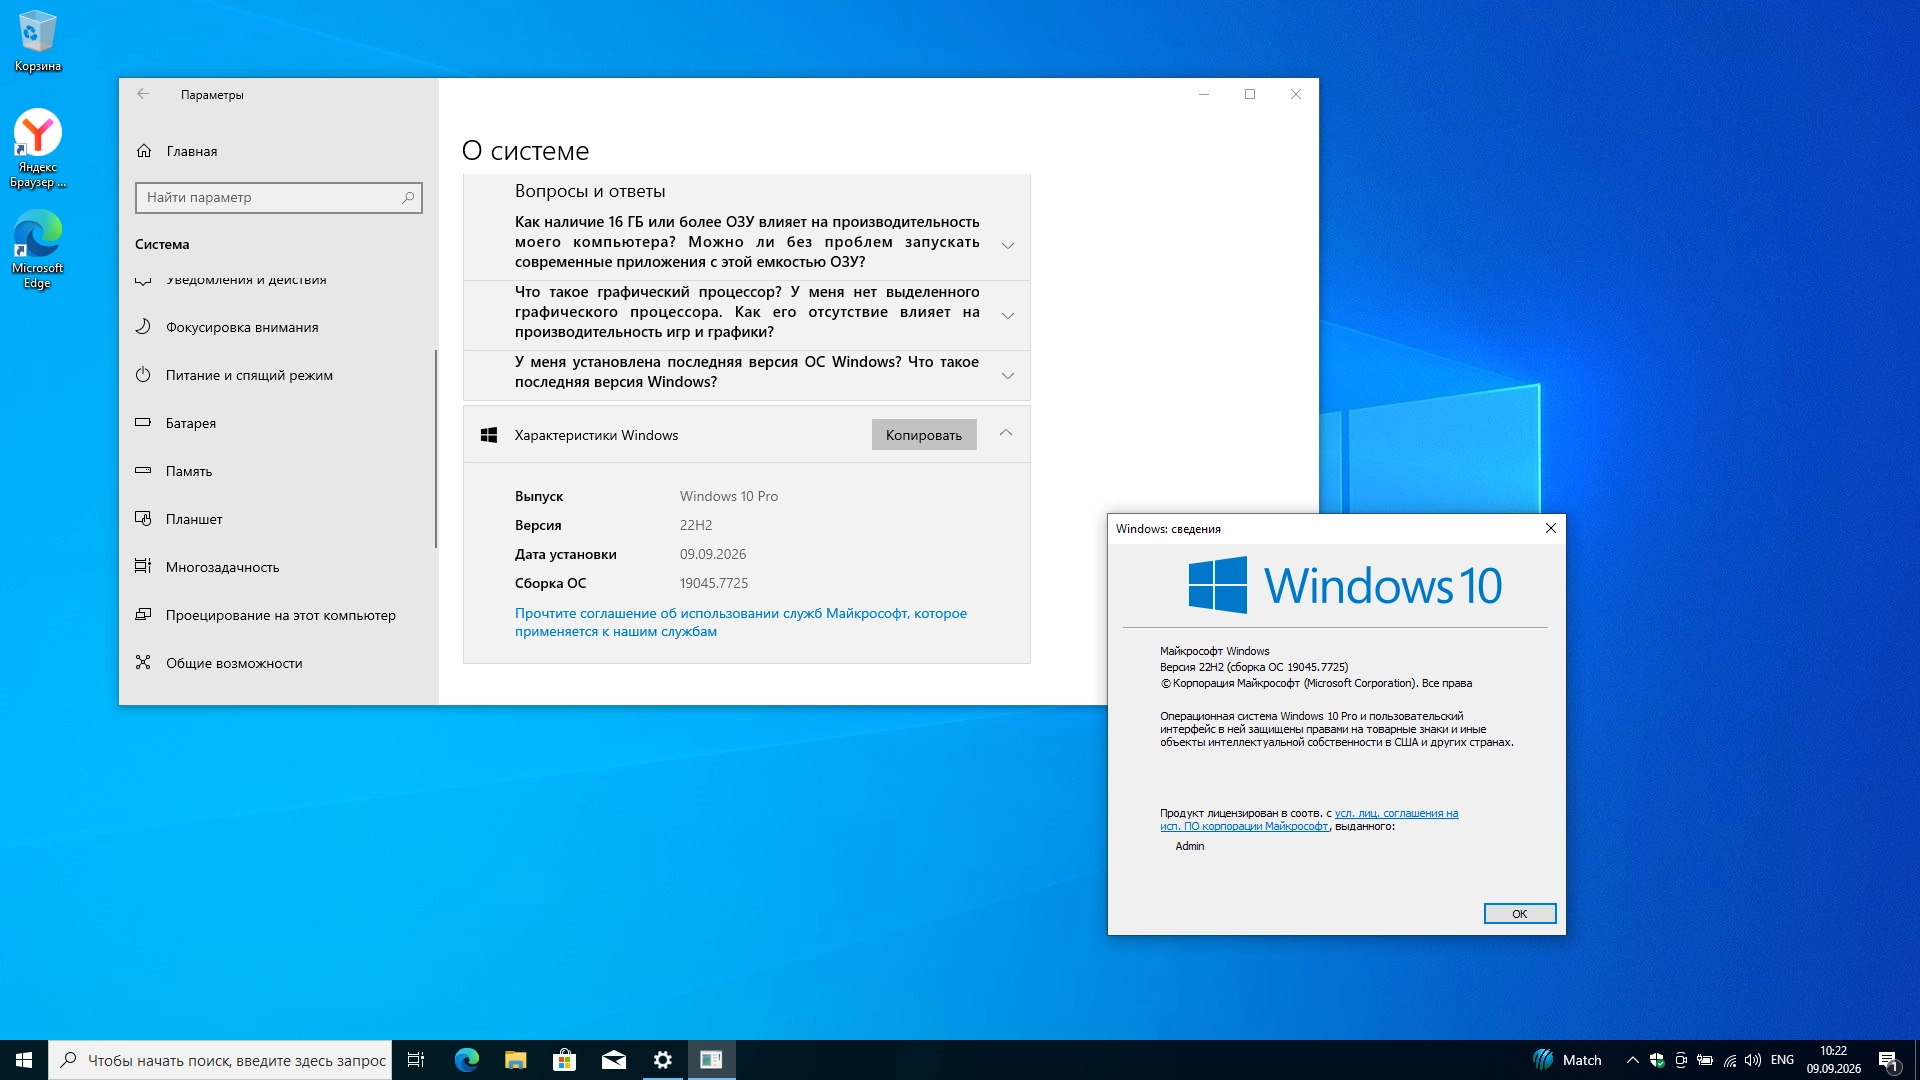The width and height of the screenshot is (1920, 1080).
Task: Confirm the winver dialog with OK
Action: pos(1520,914)
